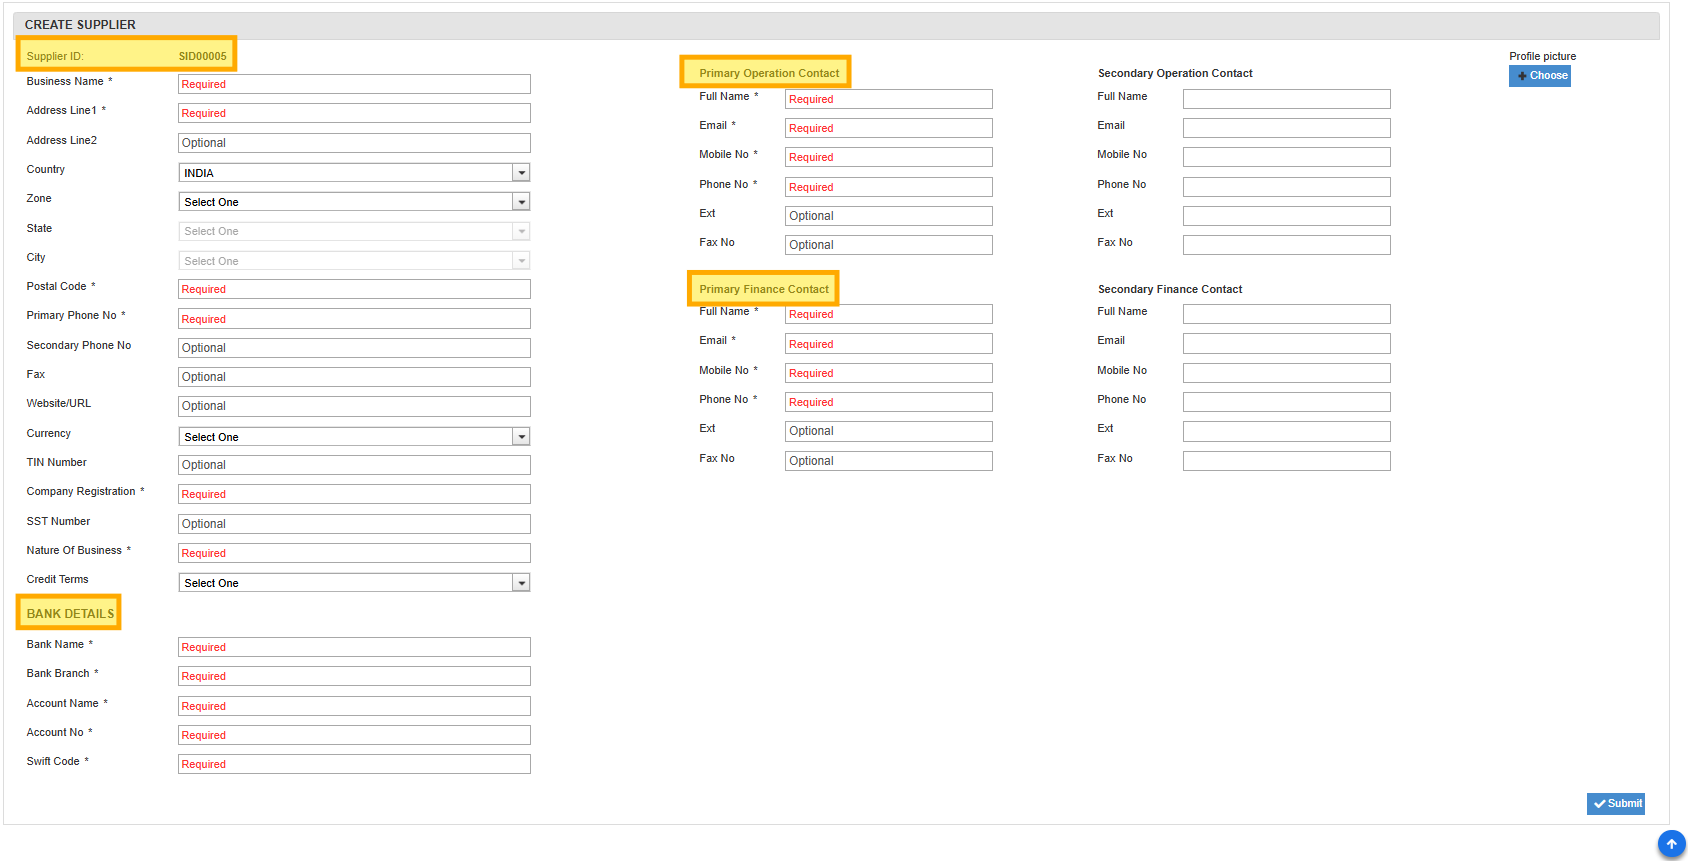
Task: Expand the Credit Terms dropdown
Action: 354,583
